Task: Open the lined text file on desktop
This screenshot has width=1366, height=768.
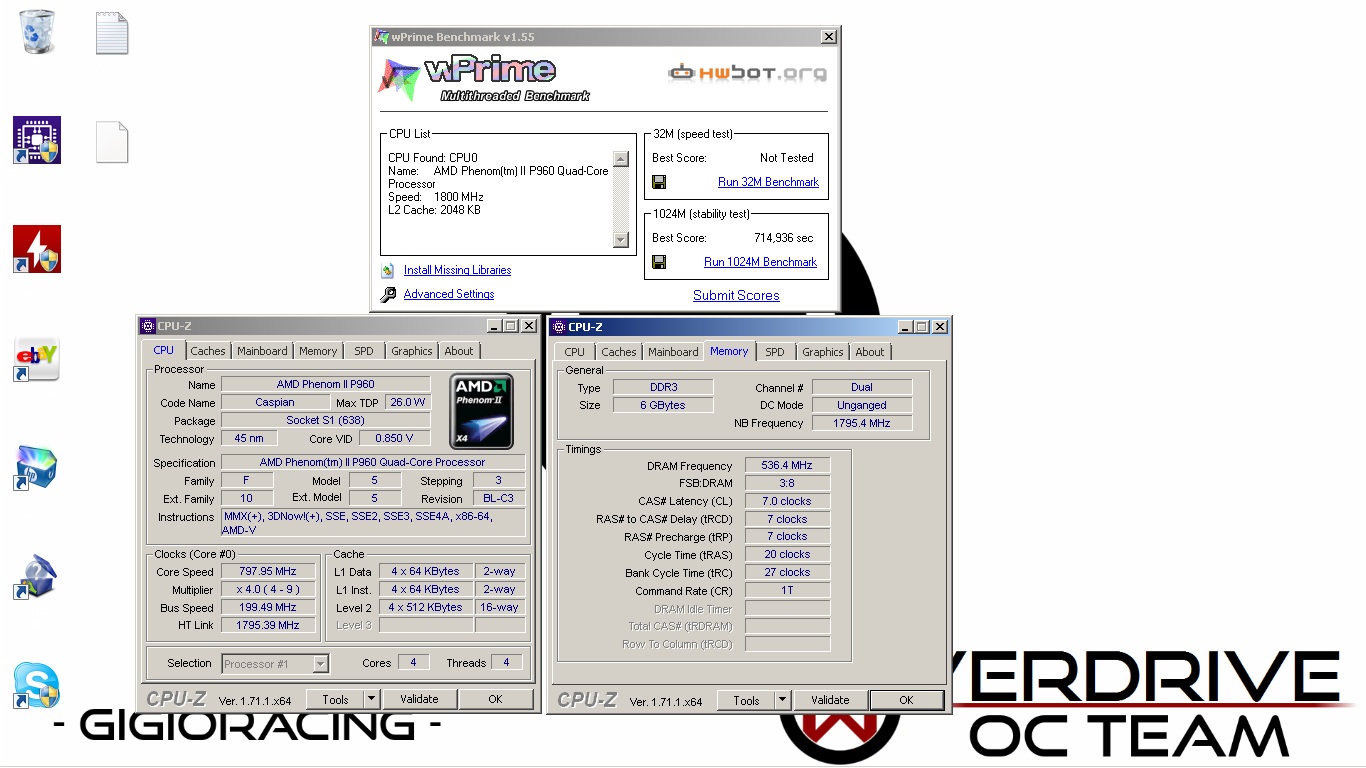Action: pyautogui.click(x=112, y=33)
